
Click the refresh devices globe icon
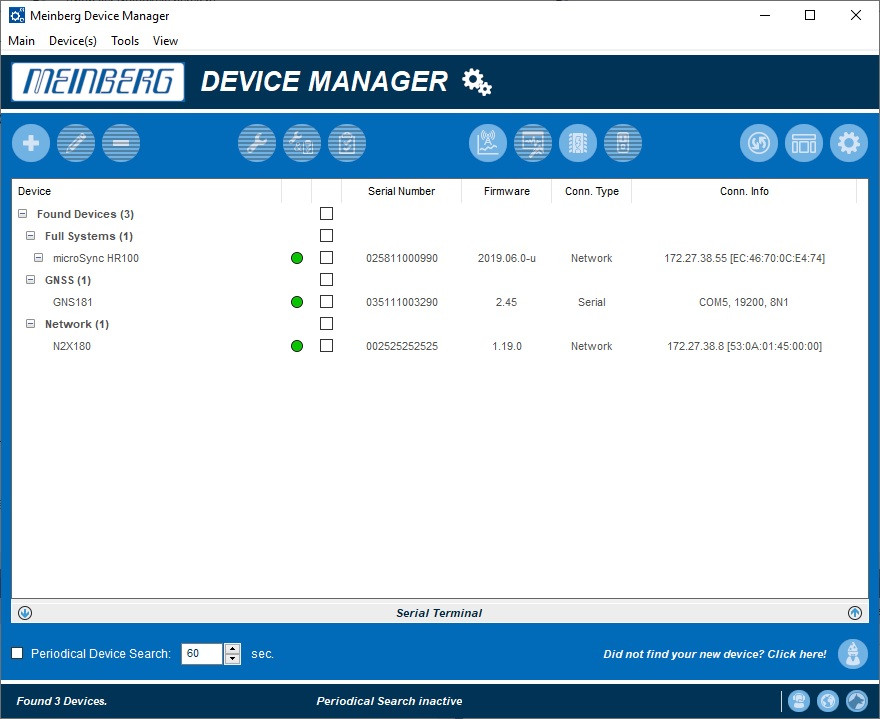(759, 144)
